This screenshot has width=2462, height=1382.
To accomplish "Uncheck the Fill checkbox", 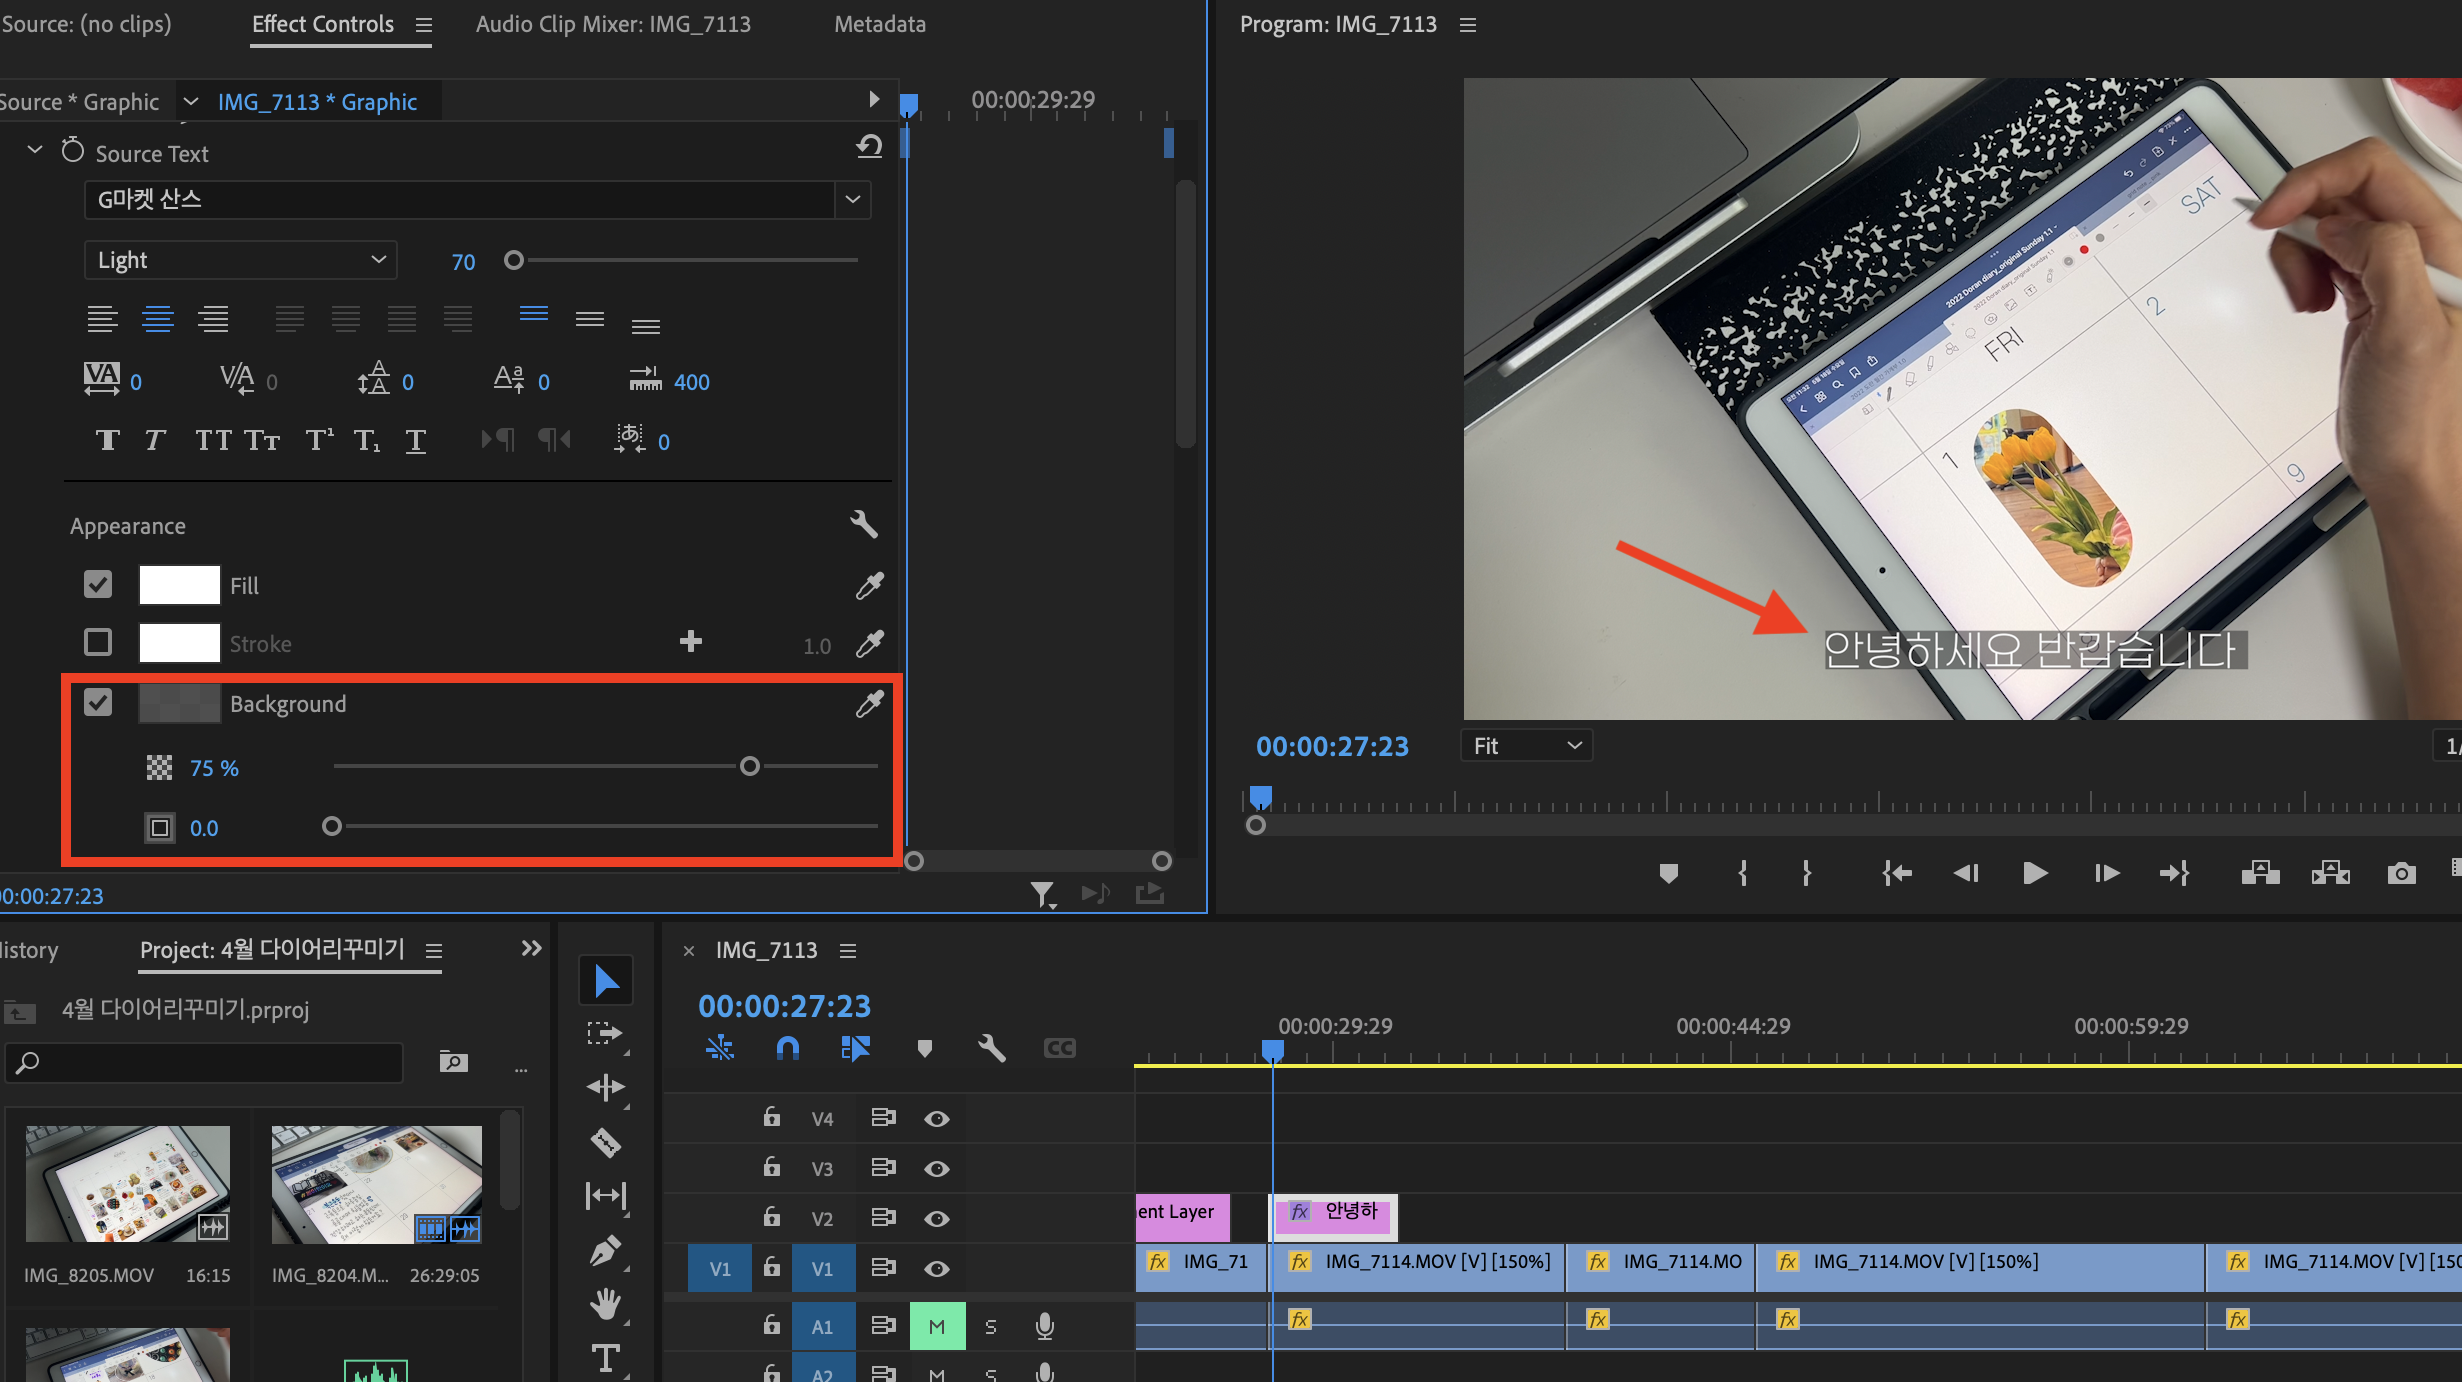I will tap(98, 585).
